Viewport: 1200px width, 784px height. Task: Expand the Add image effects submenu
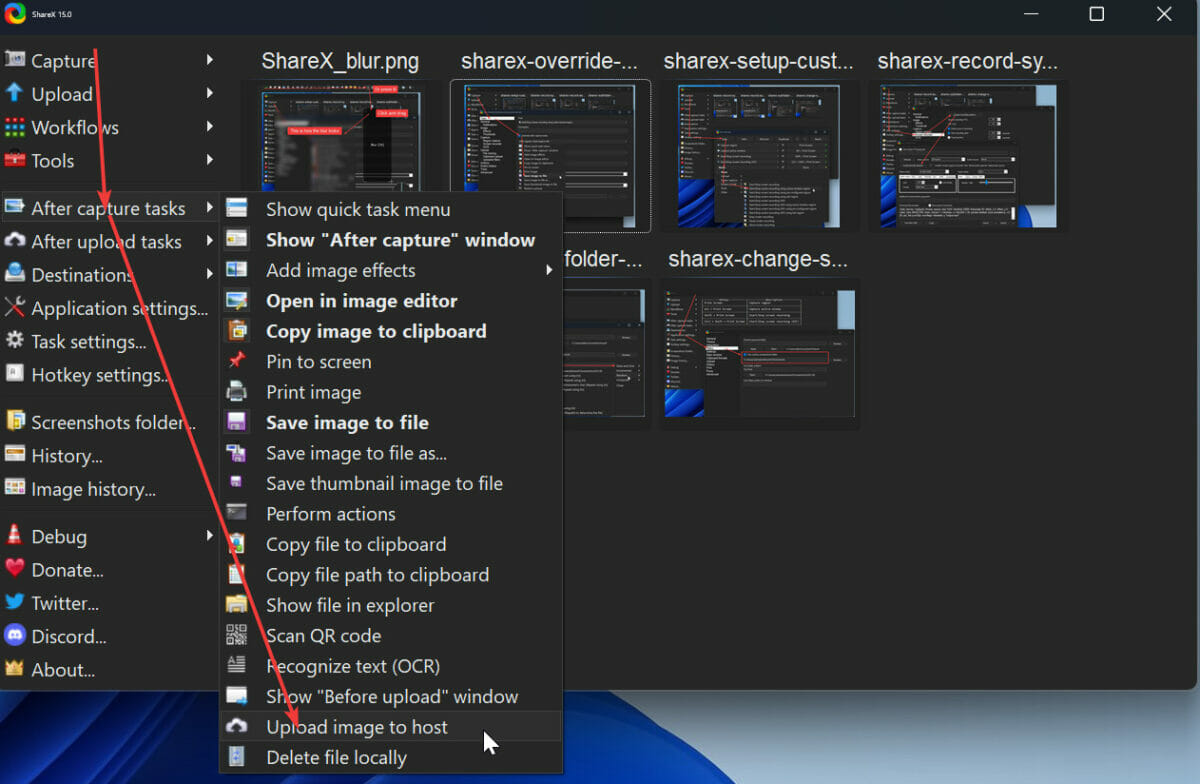340,270
